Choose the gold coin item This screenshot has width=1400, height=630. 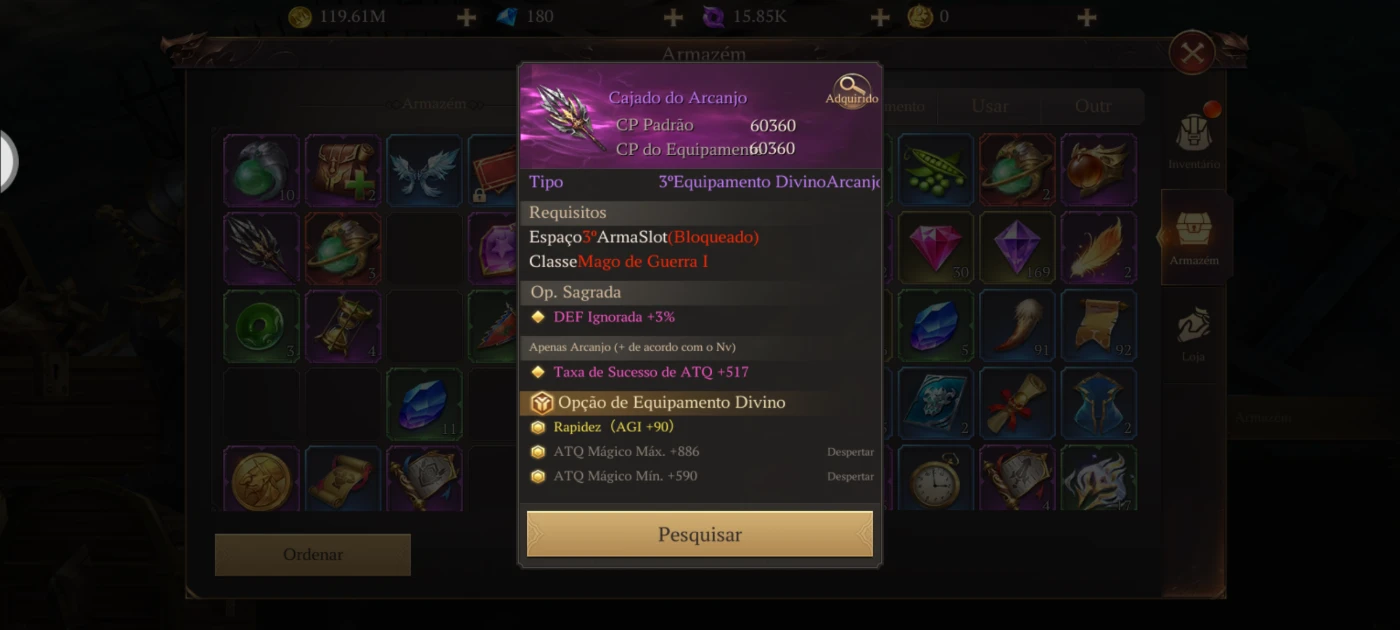[x=262, y=479]
